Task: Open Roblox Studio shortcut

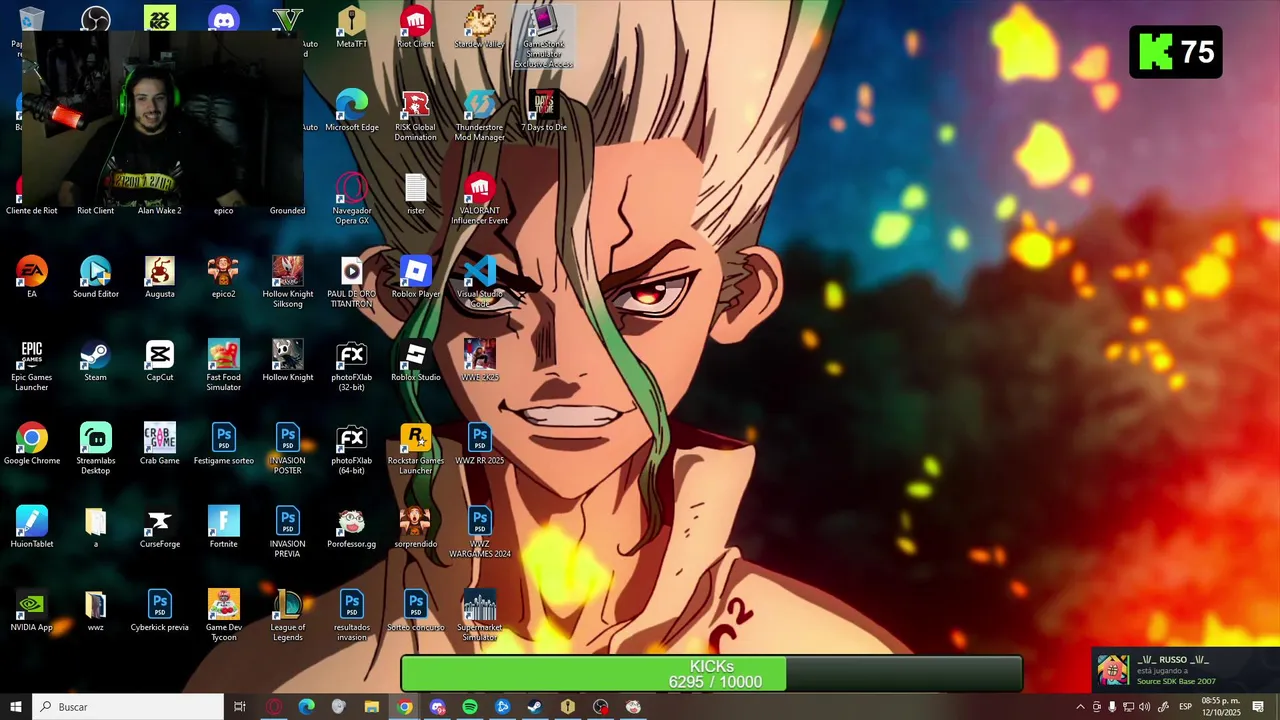Action: coord(416,361)
